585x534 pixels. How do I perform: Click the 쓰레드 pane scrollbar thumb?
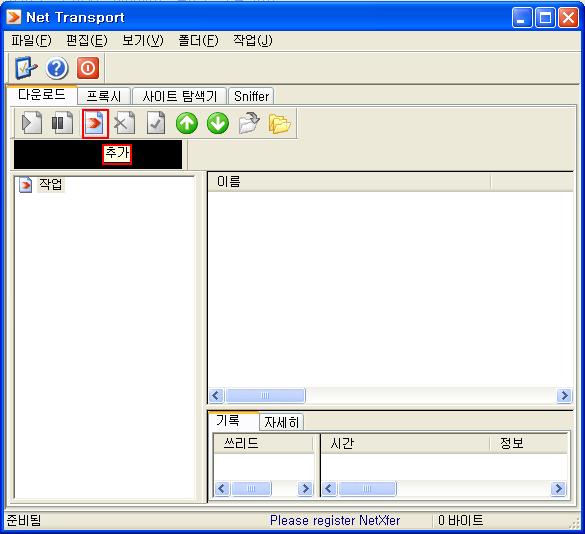point(251,488)
